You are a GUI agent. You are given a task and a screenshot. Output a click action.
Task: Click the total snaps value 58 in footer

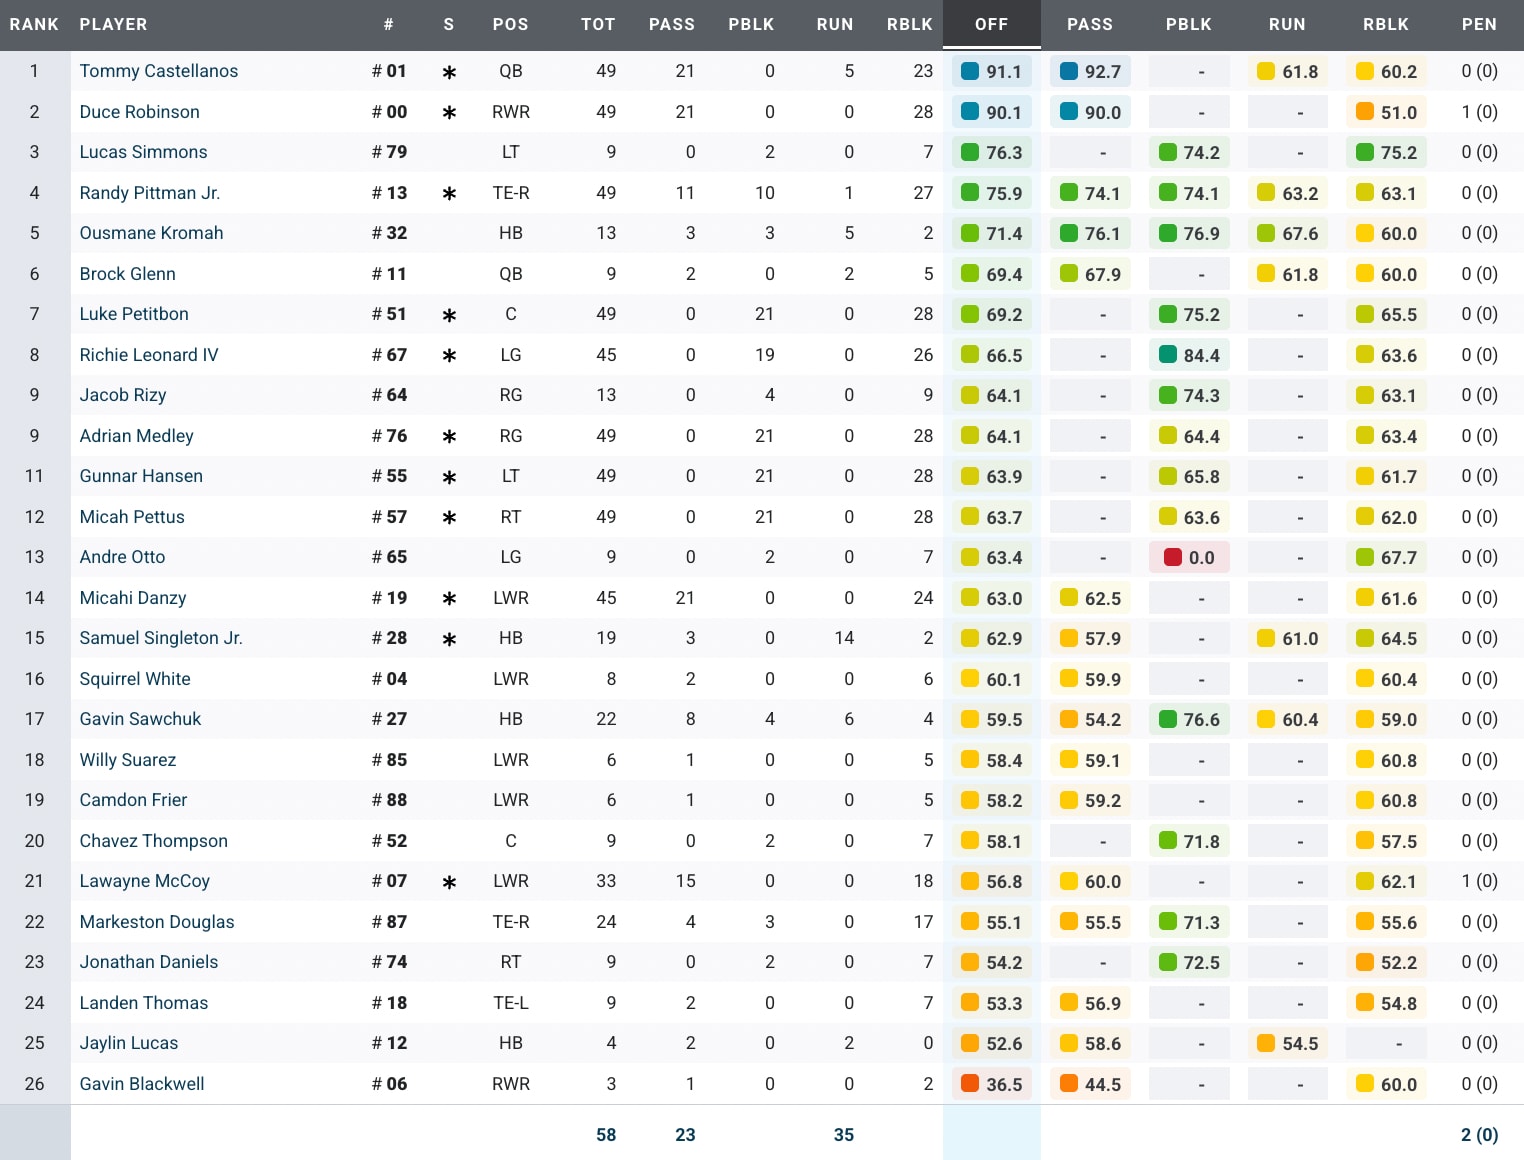coord(606,1135)
